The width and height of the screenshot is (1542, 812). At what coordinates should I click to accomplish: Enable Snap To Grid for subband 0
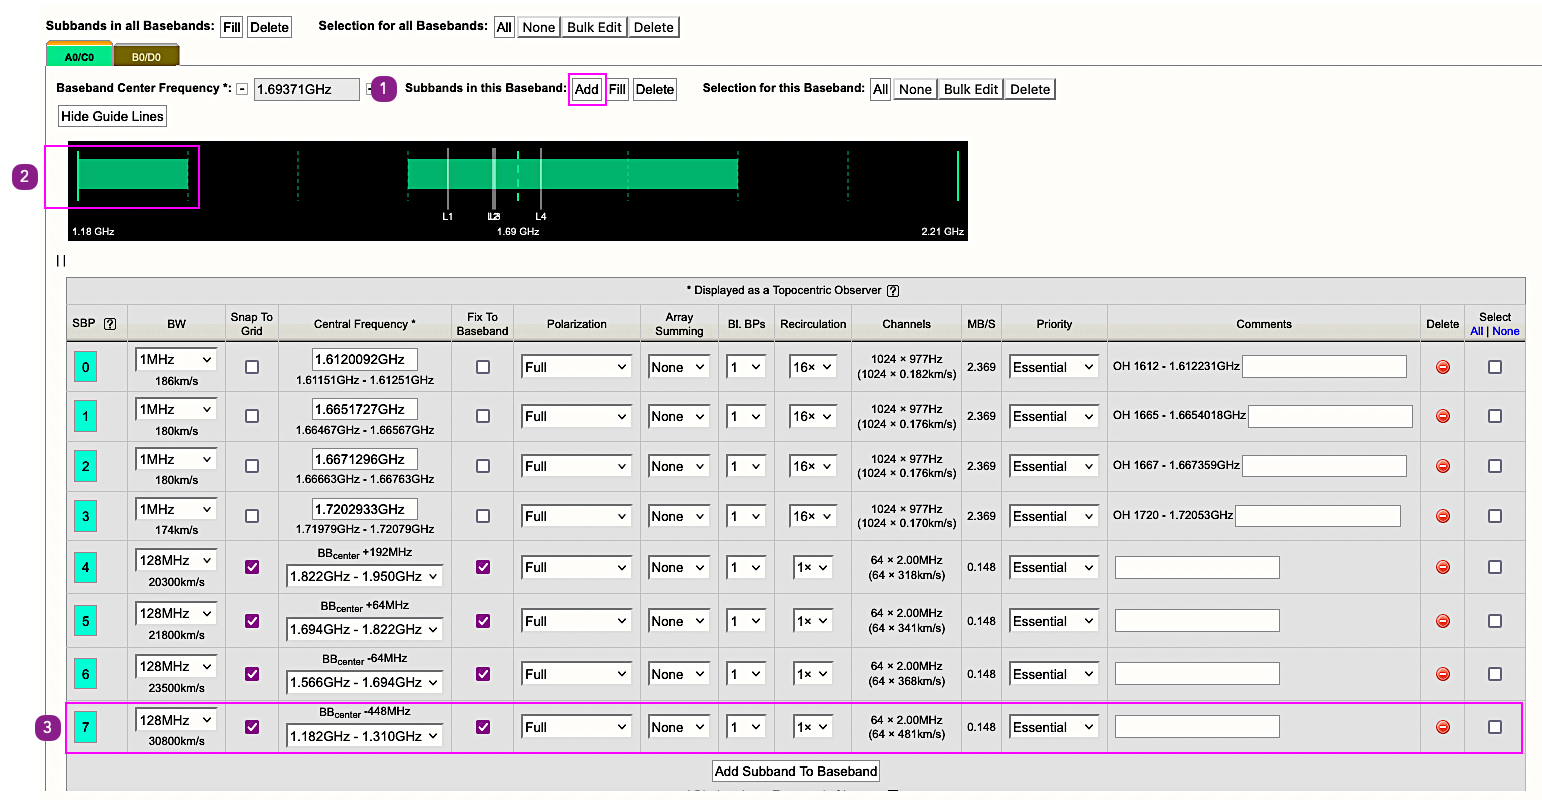pyautogui.click(x=252, y=367)
